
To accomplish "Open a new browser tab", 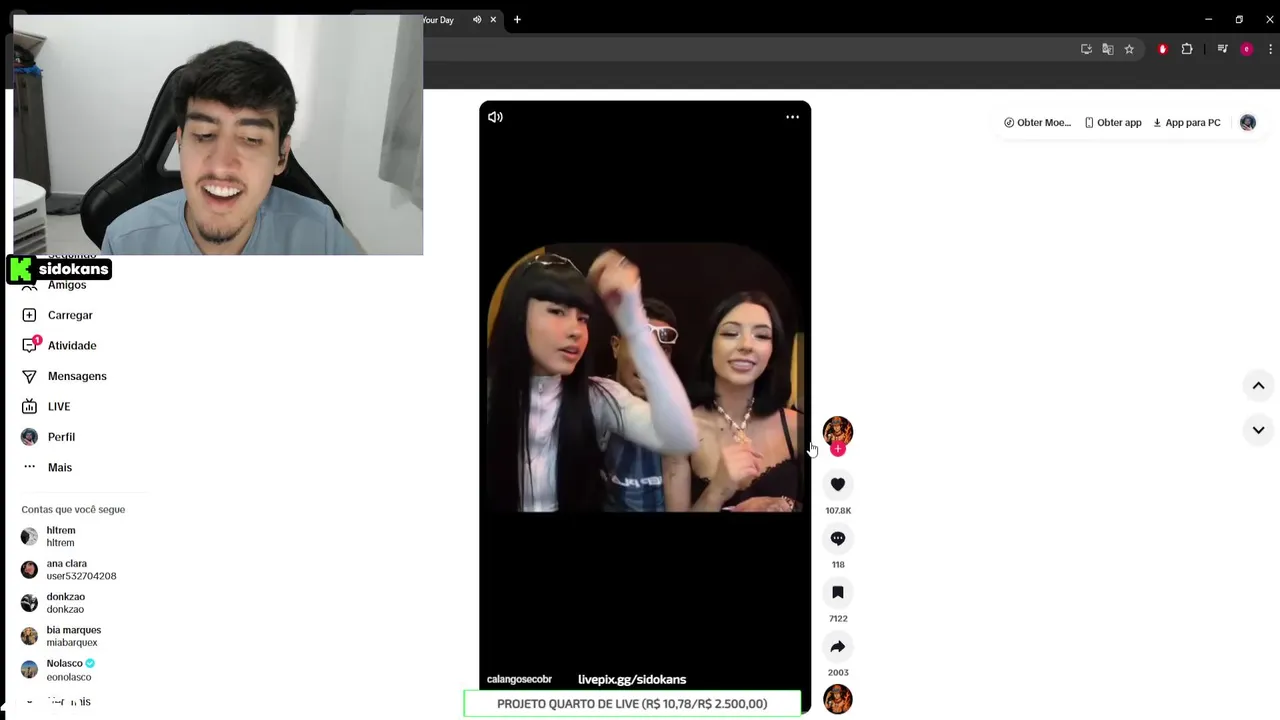I will tap(517, 19).
